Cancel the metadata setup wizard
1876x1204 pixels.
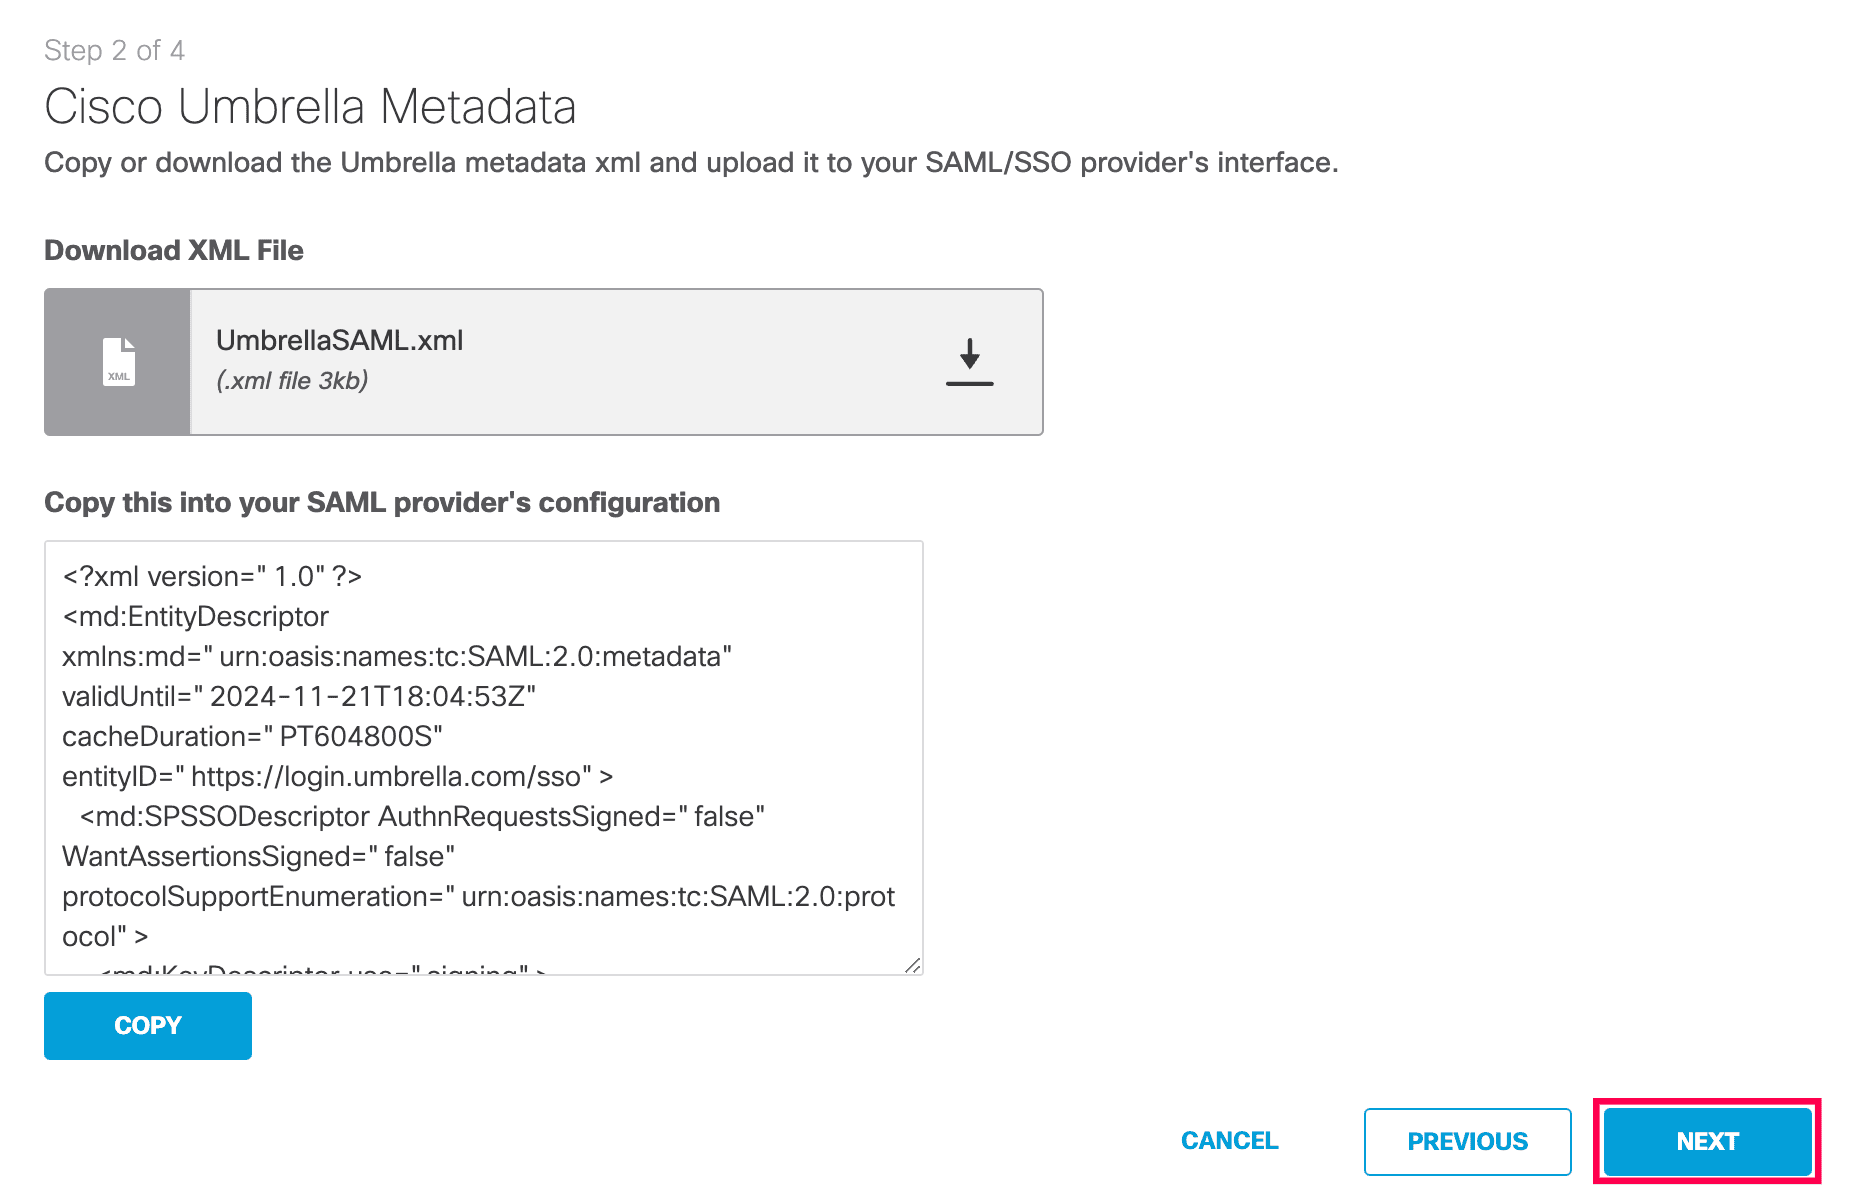(x=1229, y=1141)
